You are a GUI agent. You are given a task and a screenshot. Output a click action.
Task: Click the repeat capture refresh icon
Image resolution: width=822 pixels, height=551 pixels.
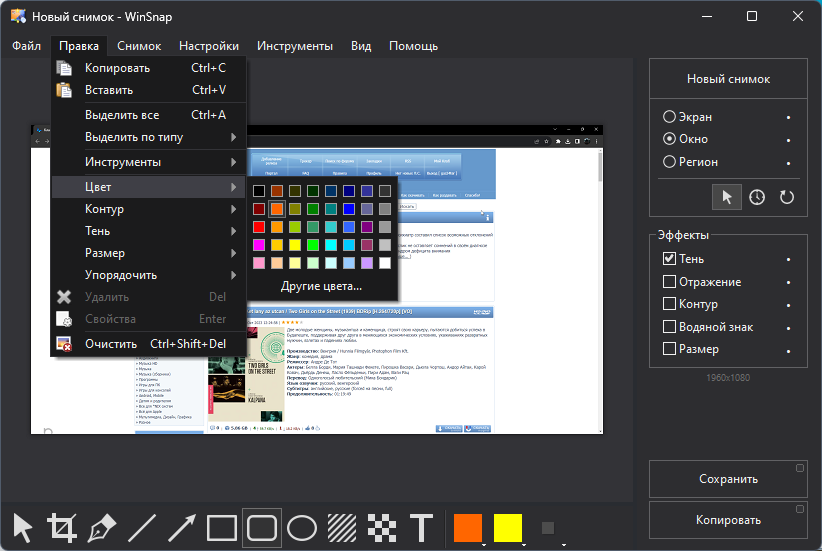(786, 197)
